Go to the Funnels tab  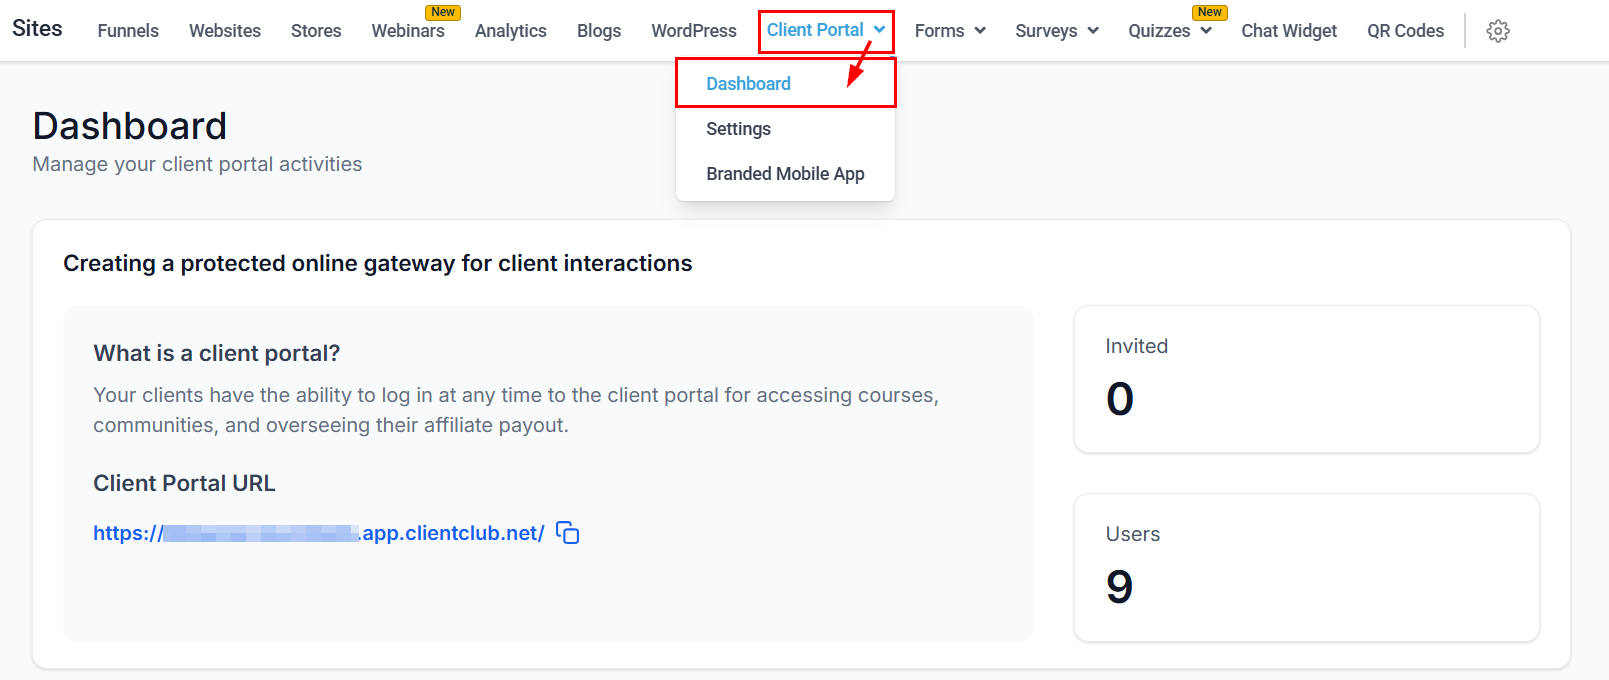[128, 31]
